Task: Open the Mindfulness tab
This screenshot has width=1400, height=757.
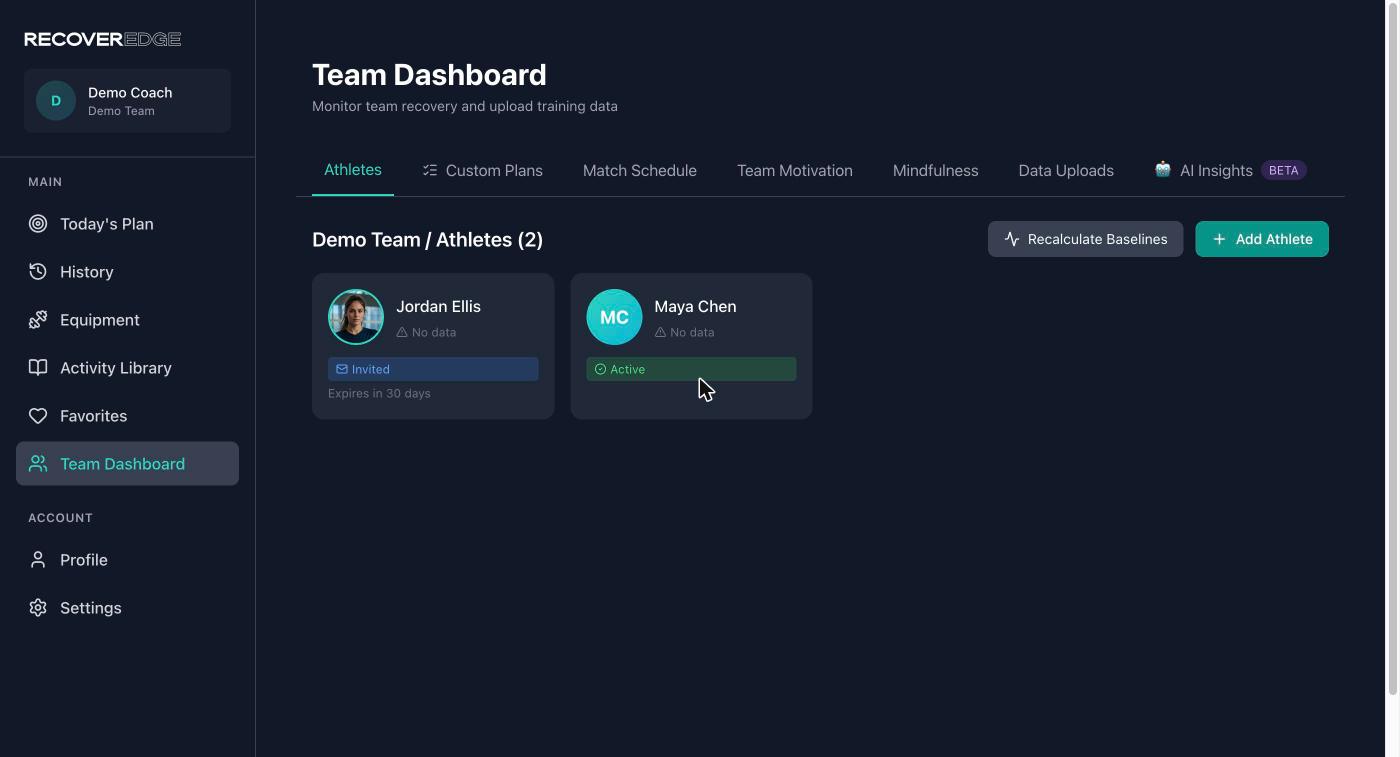Action: coord(936,170)
